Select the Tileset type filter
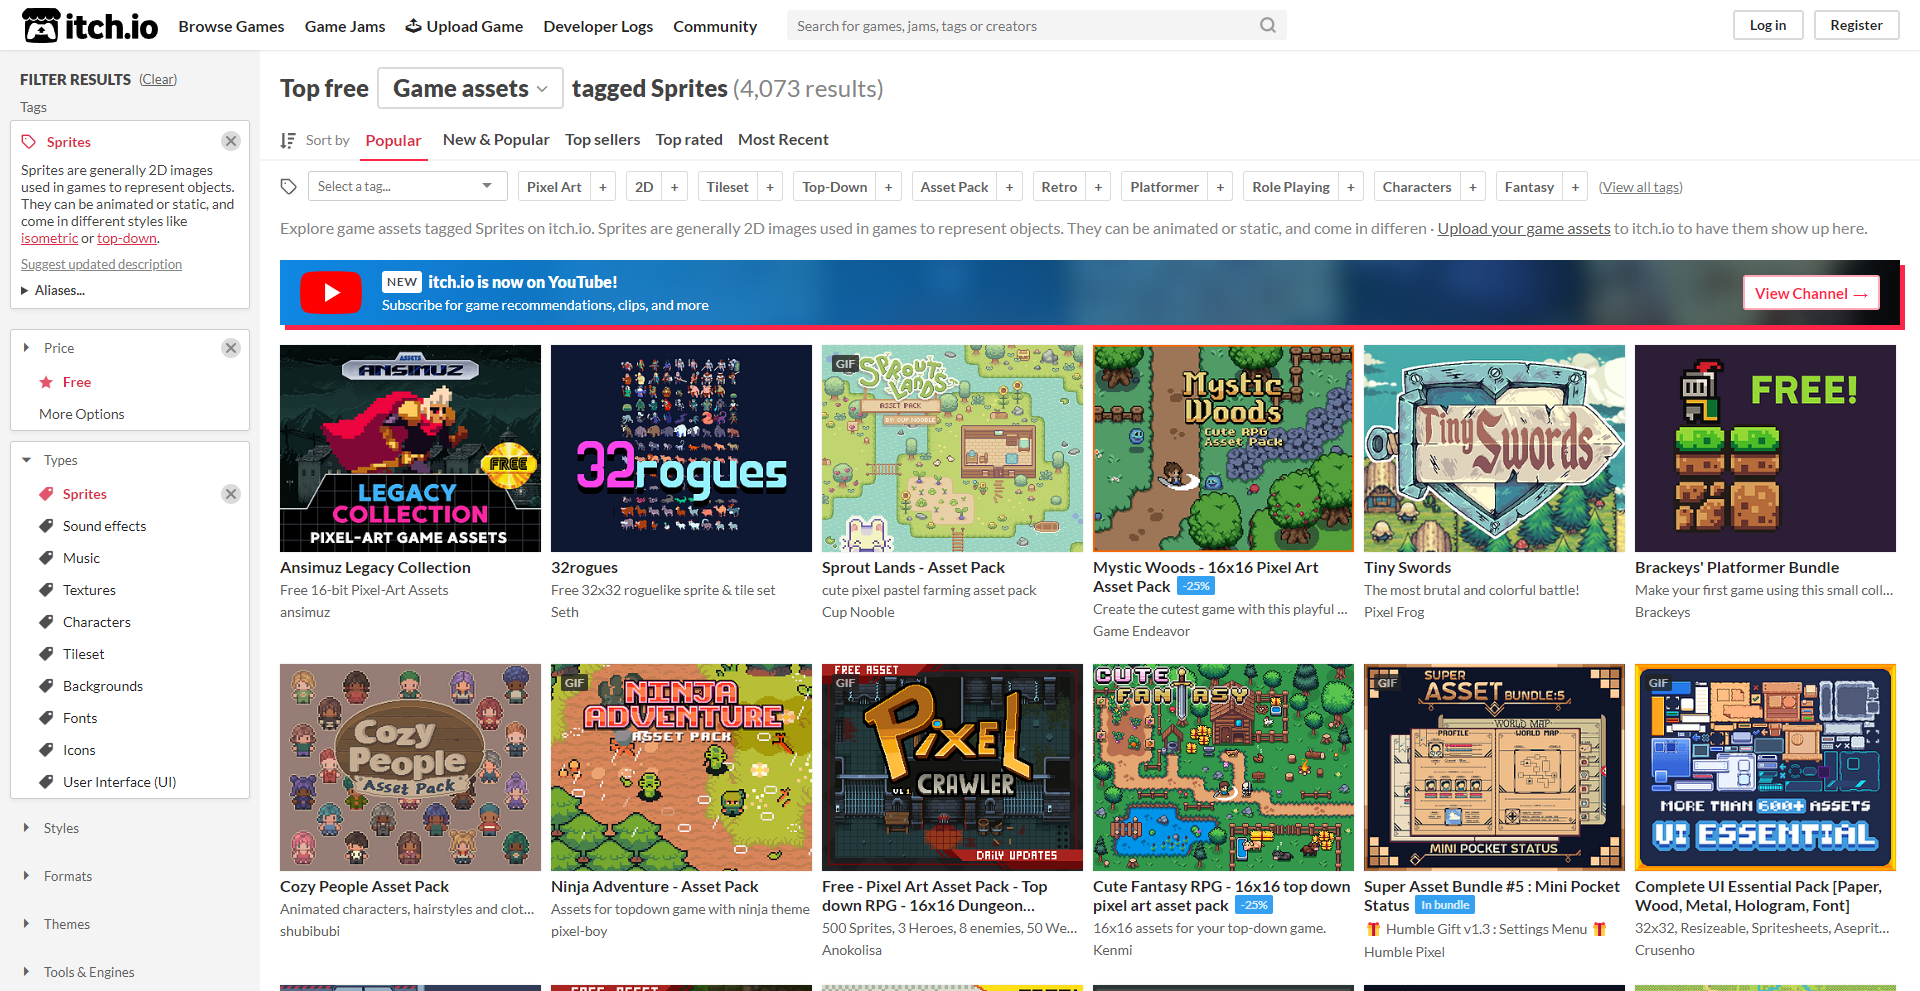 (83, 654)
